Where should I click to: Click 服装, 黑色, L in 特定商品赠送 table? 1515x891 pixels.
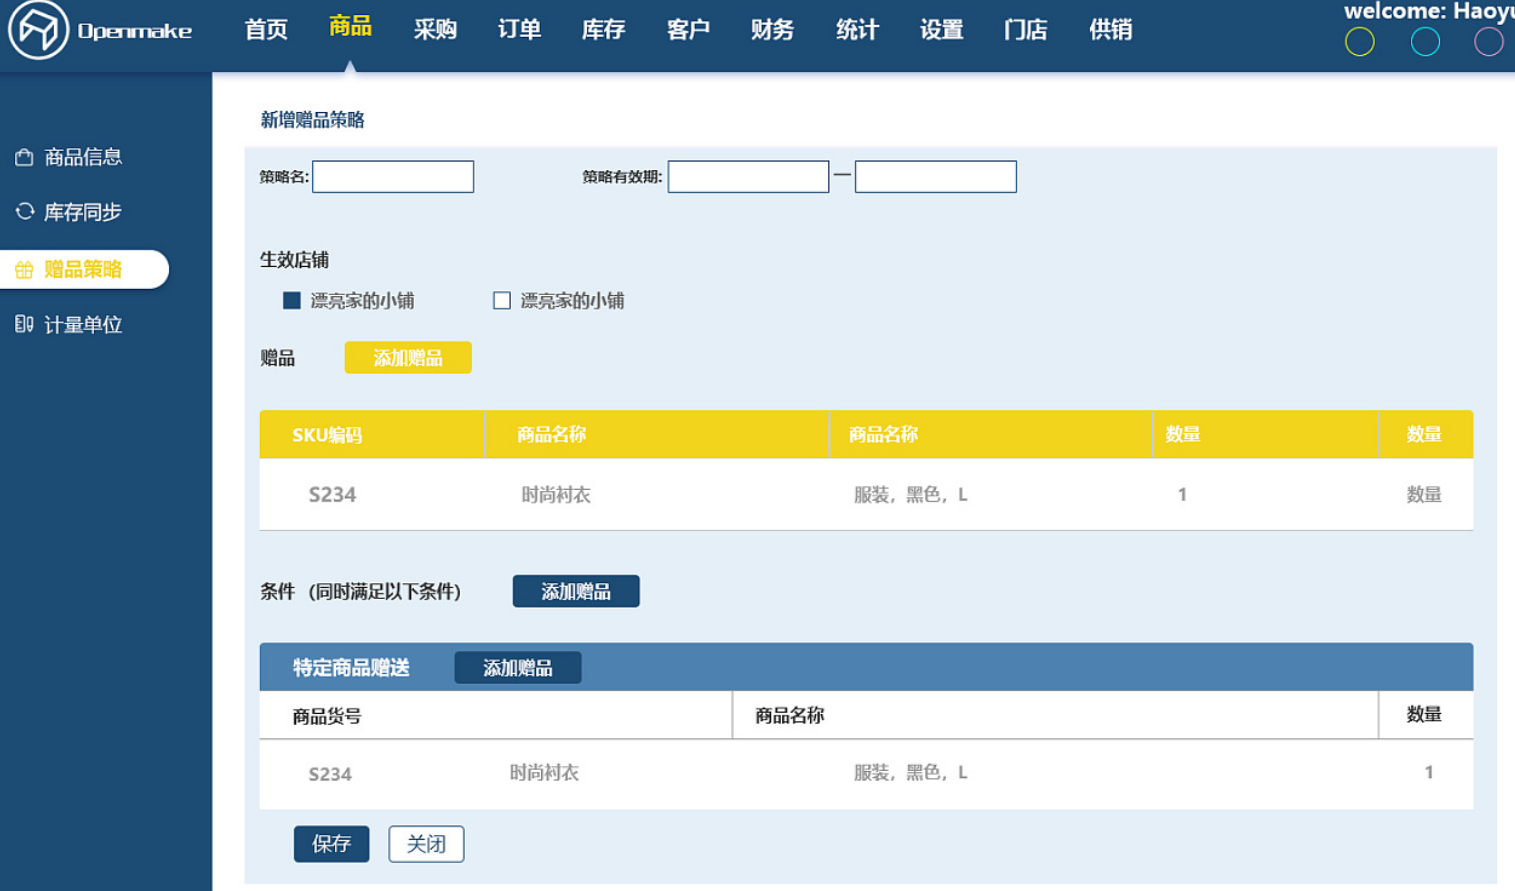tap(911, 772)
